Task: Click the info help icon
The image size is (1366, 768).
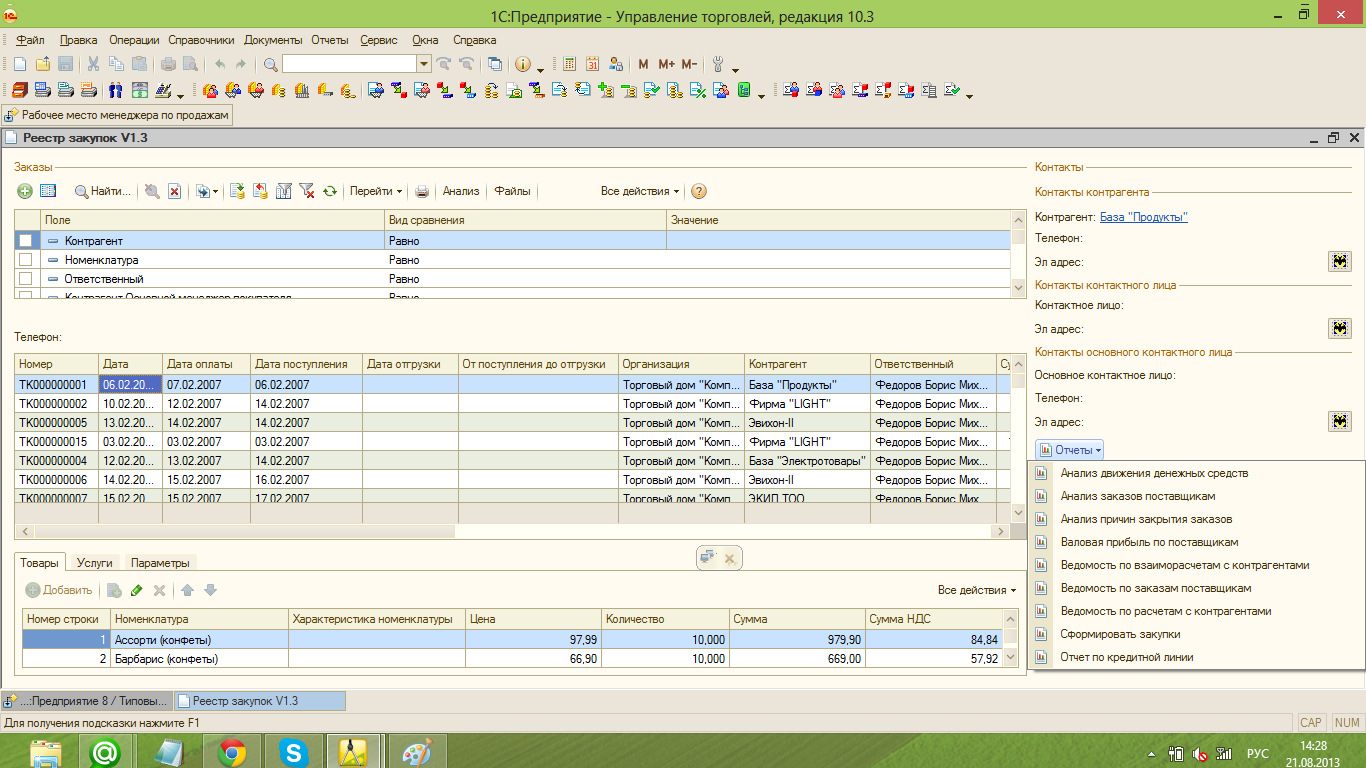Action: [523, 64]
